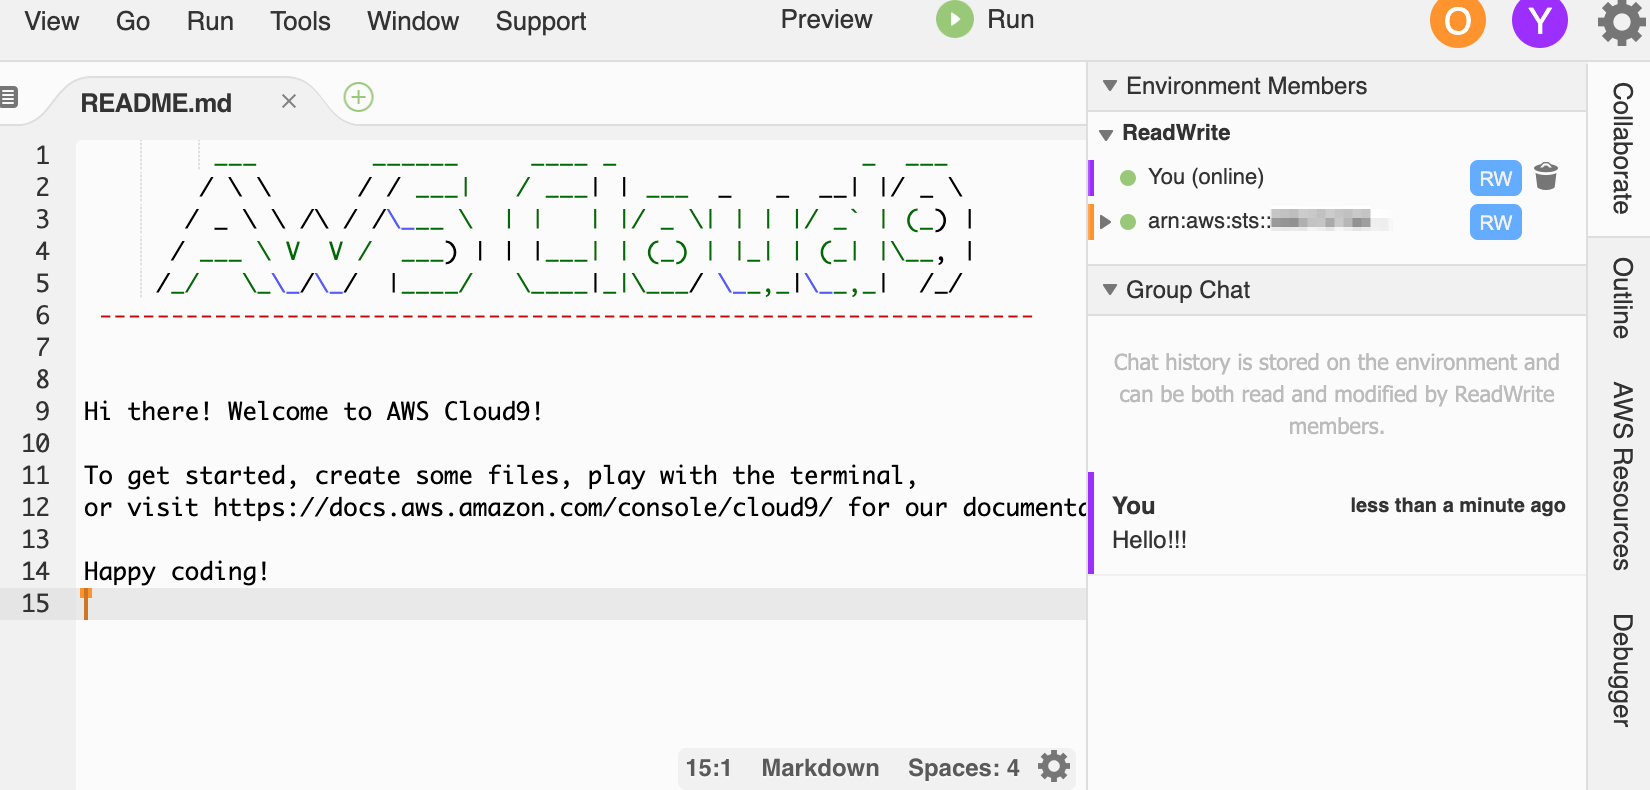Click the Run button label

click(1010, 19)
